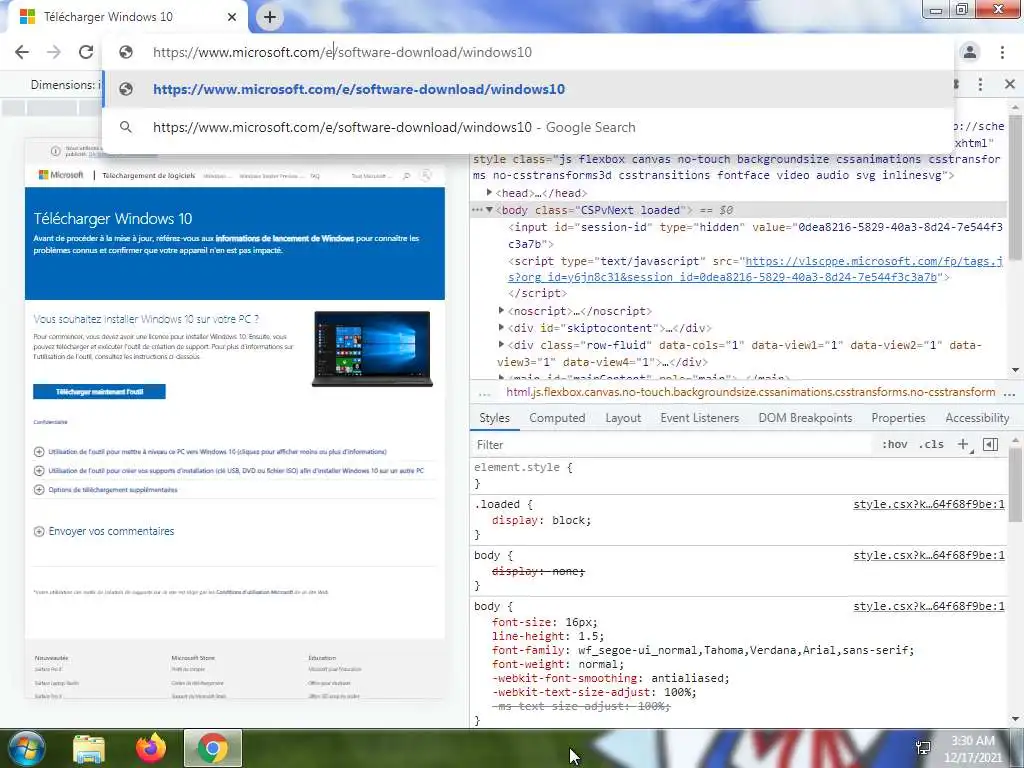1024x768 pixels.
Task: Open File Explorer from taskbar
Action: pyautogui.click(x=88, y=748)
